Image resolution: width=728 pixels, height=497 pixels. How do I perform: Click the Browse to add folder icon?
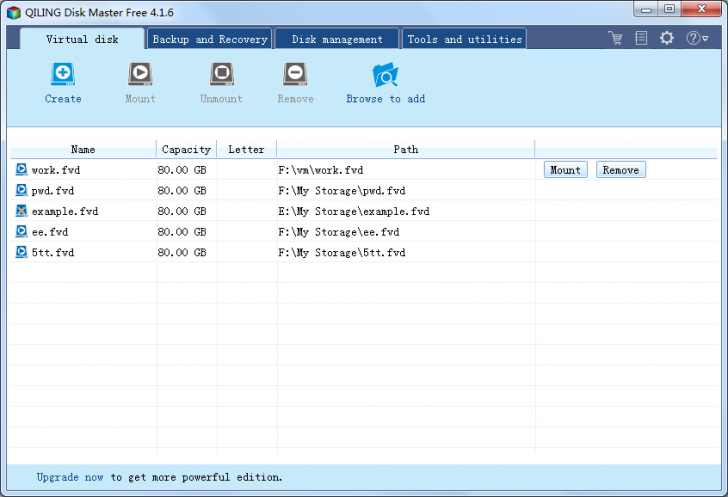(x=385, y=75)
